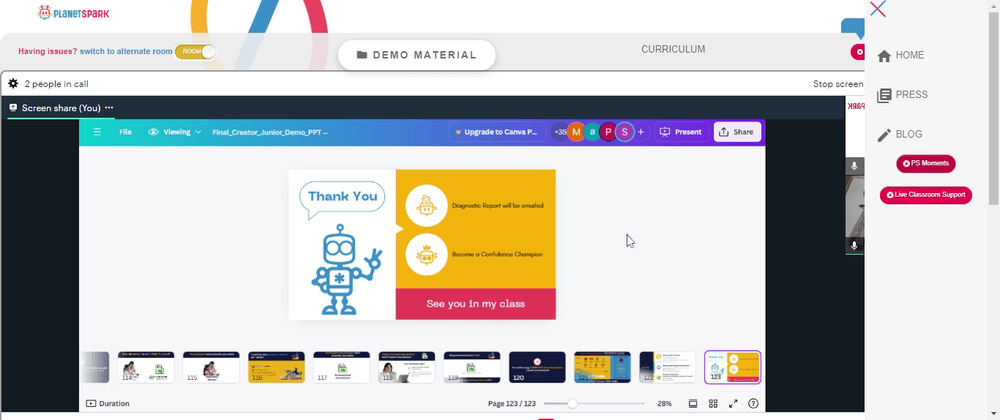Image resolution: width=1000 pixels, height=420 pixels.
Task: Click the lower participant microphone icon
Action: click(855, 245)
